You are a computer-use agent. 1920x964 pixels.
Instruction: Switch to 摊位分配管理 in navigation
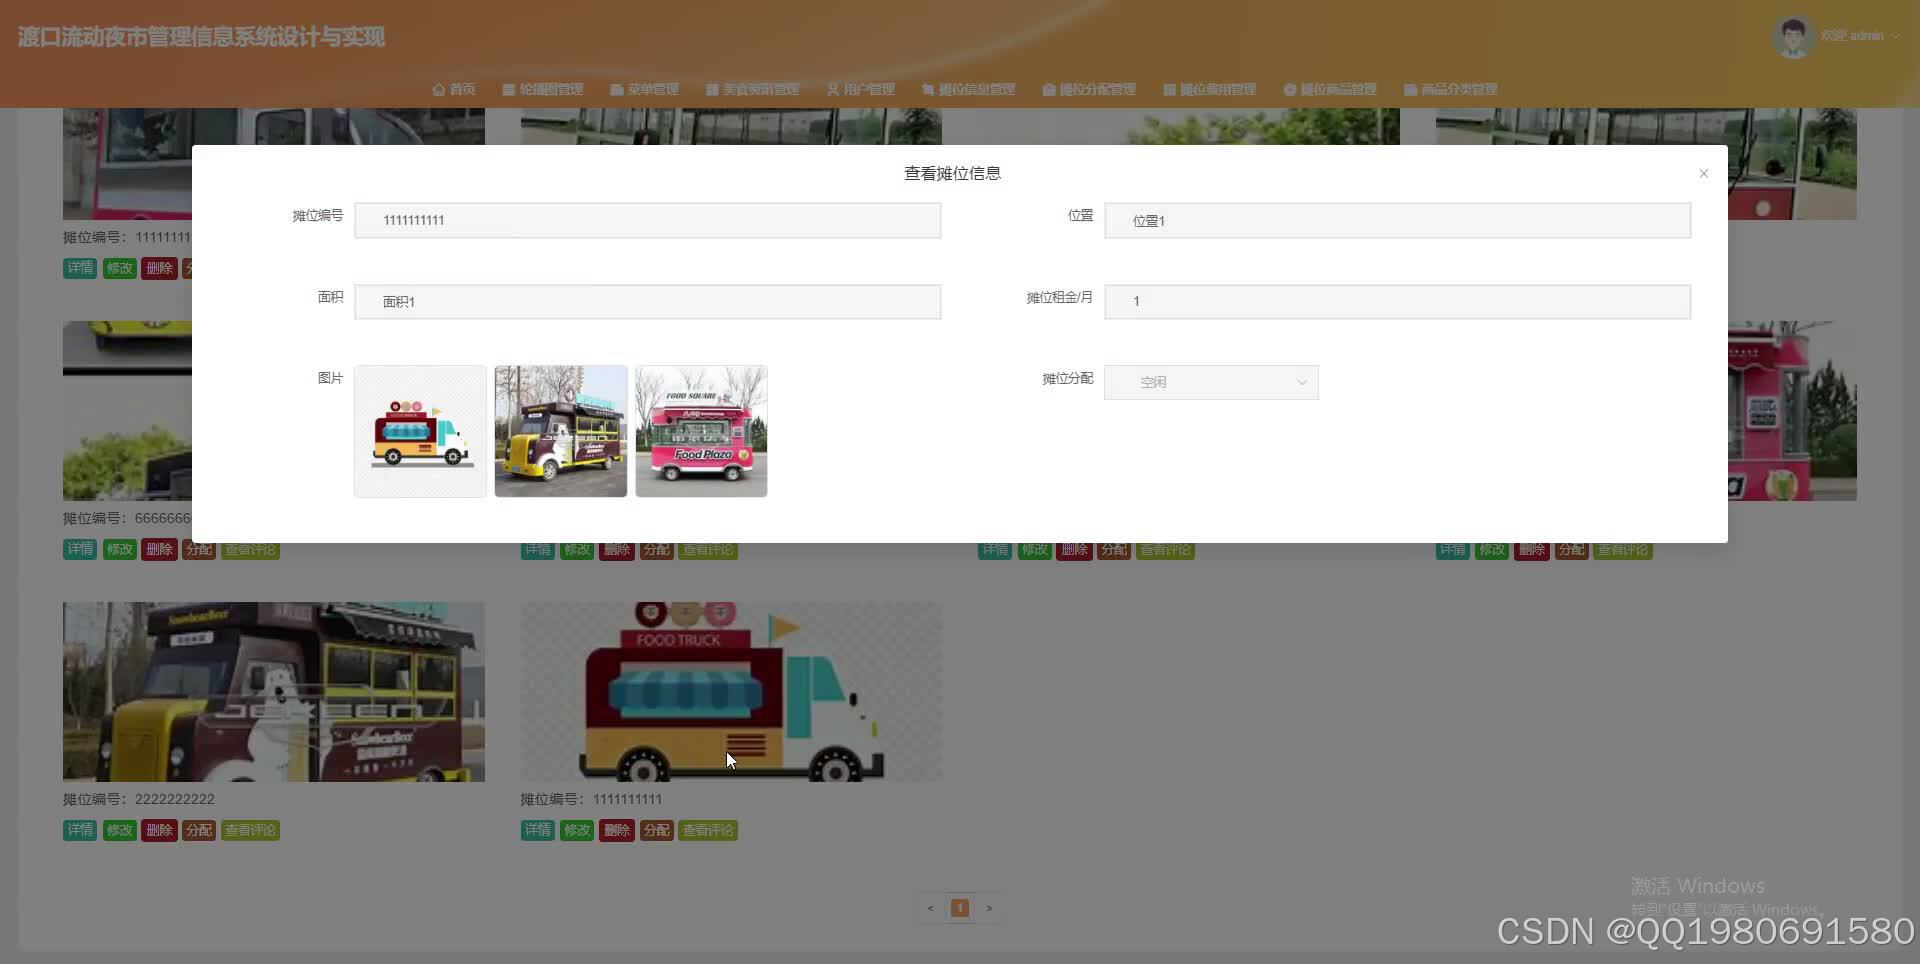[1089, 89]
